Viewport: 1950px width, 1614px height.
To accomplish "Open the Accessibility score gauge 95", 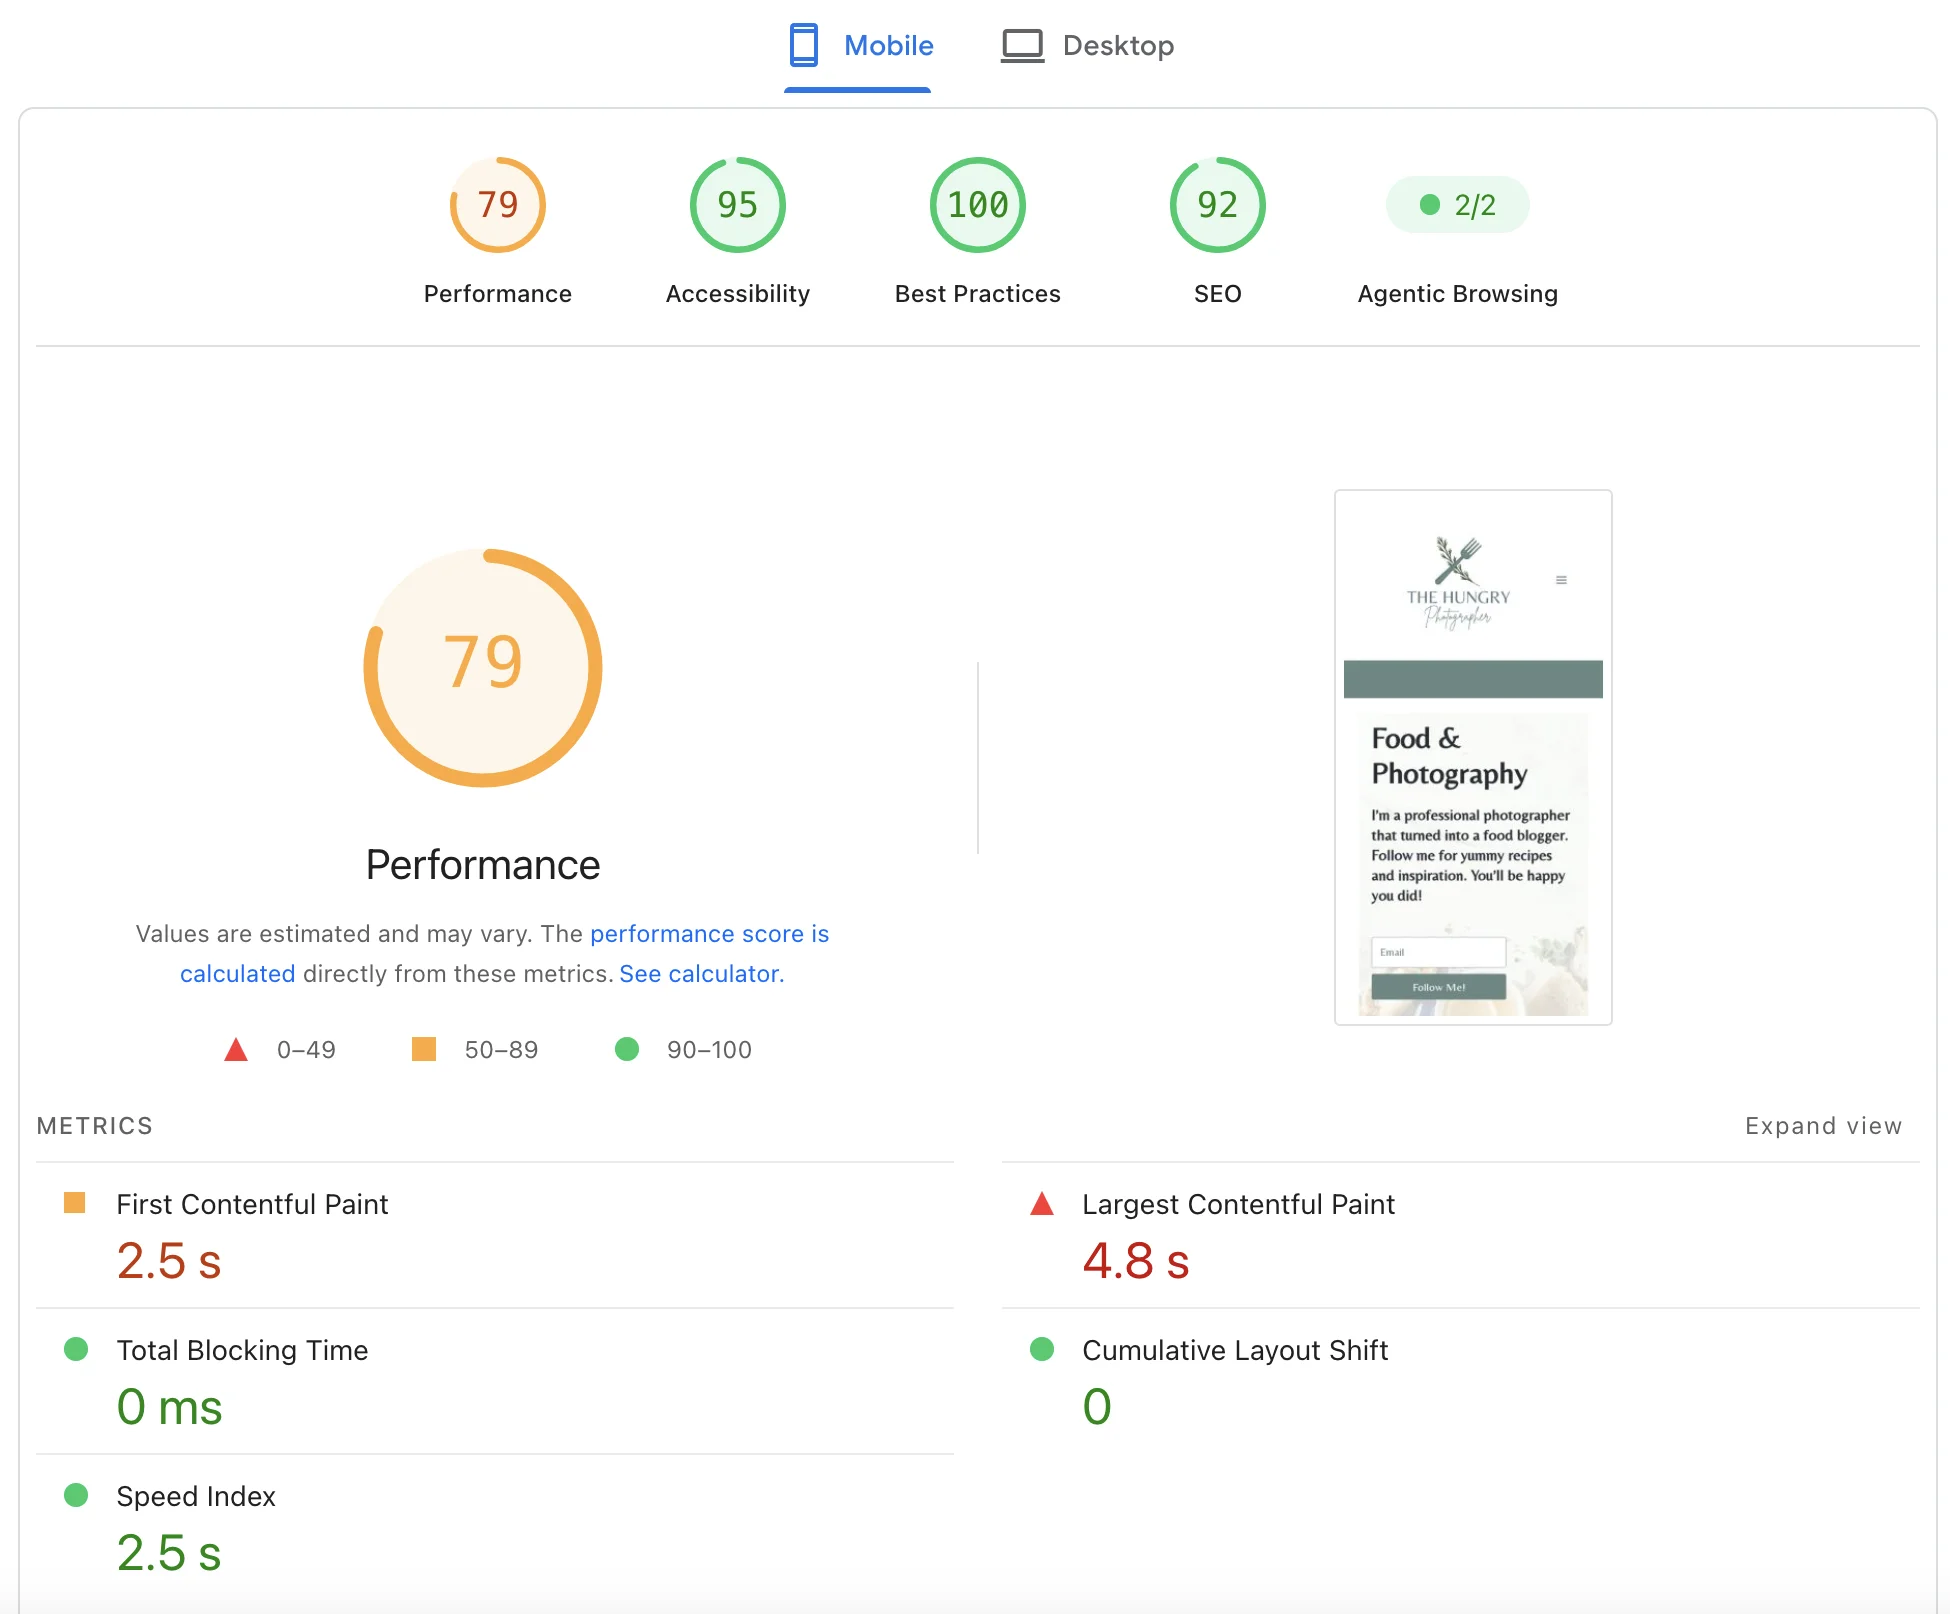I will tap(738, 205).
